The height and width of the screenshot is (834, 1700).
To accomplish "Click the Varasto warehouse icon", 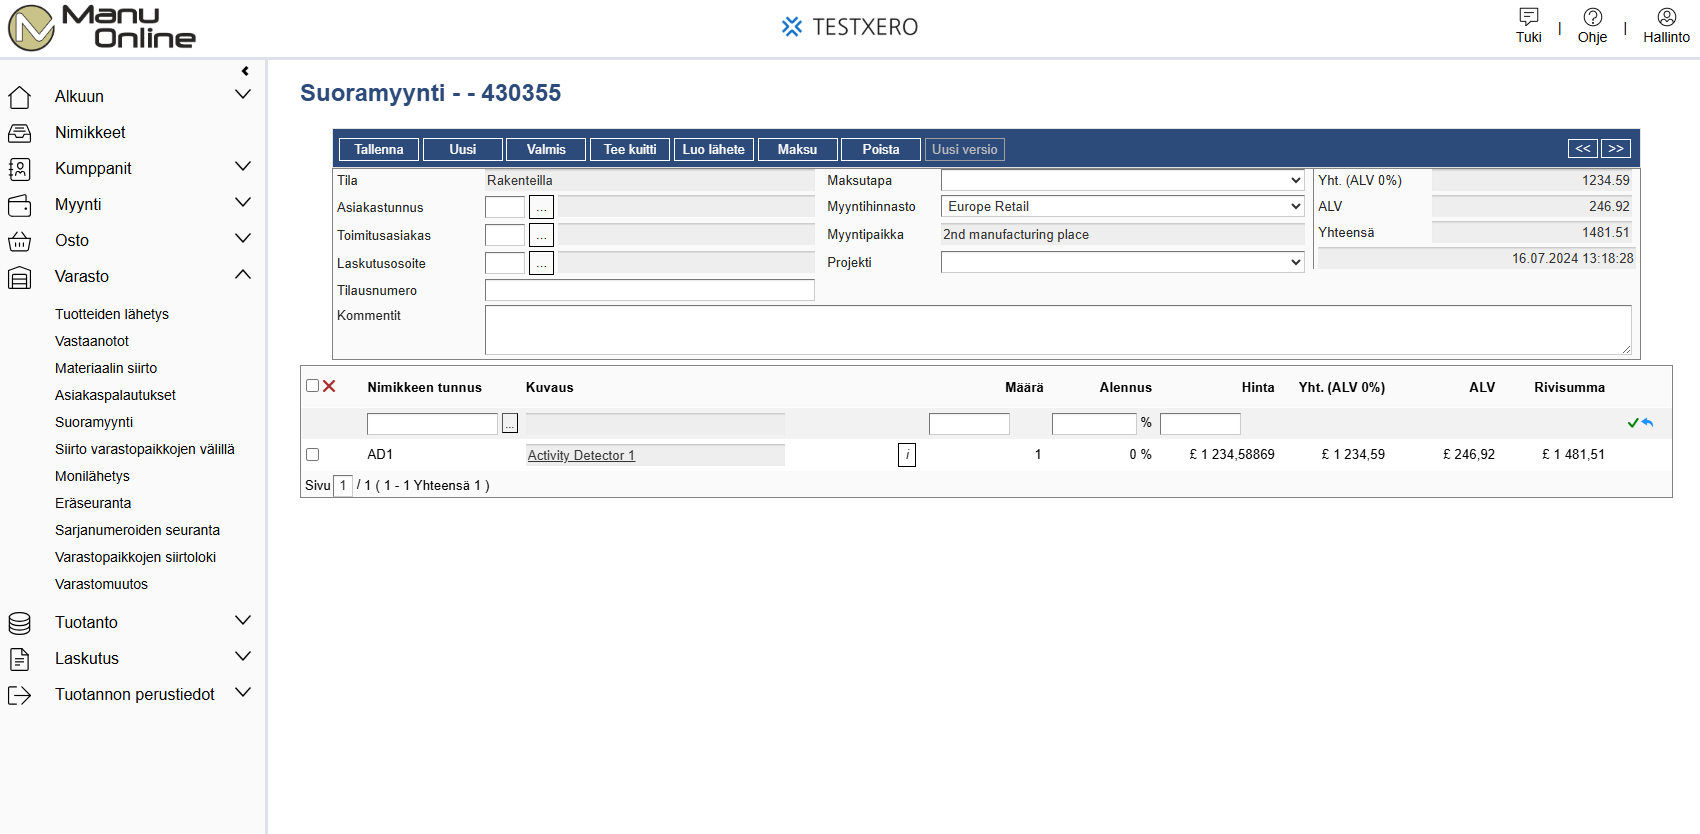I will pyautogui.click(x=19, y=277).
